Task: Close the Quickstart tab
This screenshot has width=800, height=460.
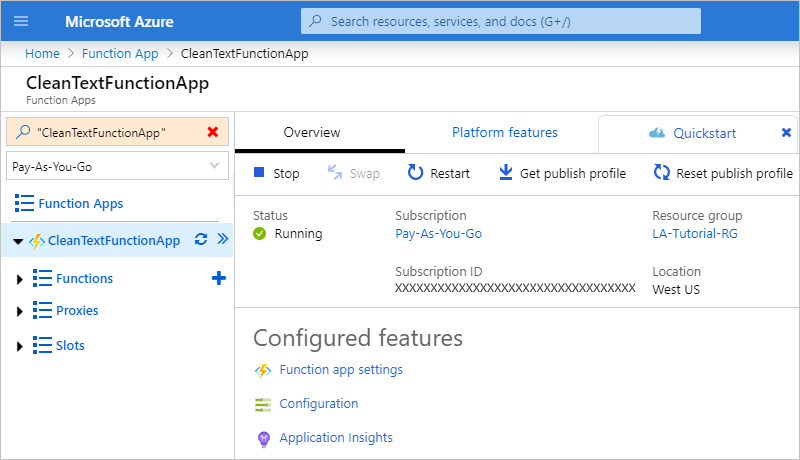Action: [786, 132]
